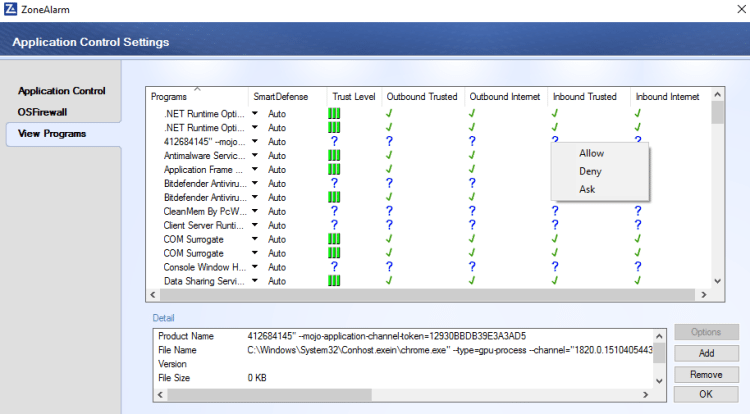
Task: Click Inbound Trusted question mark for Client Server Runti...
Action: pos(555,225)
